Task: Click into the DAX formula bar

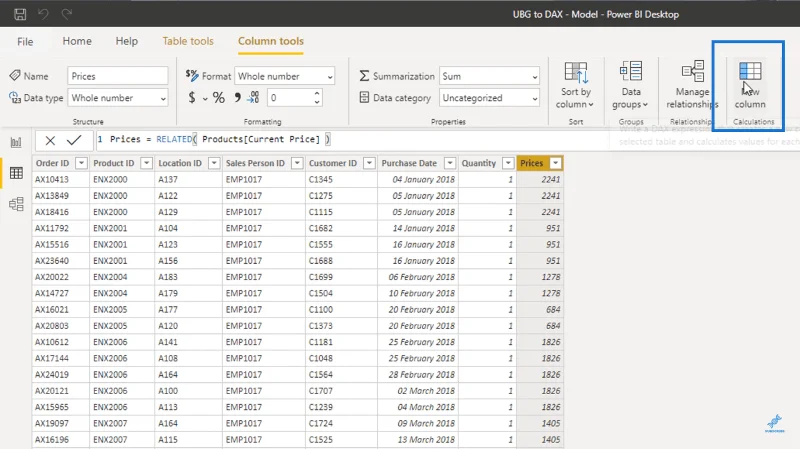Action: pos(352,140)
